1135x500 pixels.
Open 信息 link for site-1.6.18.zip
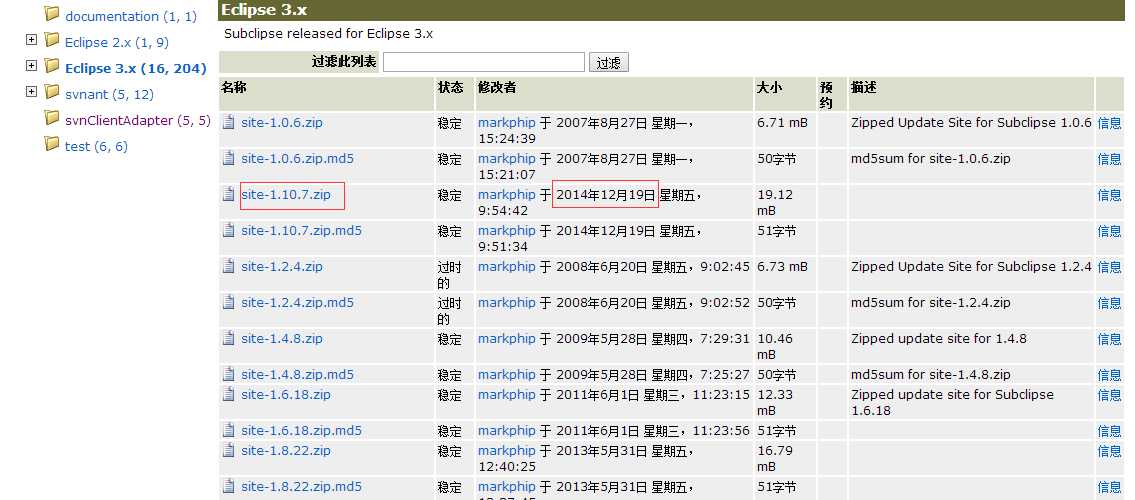(x=1109, y=396)
